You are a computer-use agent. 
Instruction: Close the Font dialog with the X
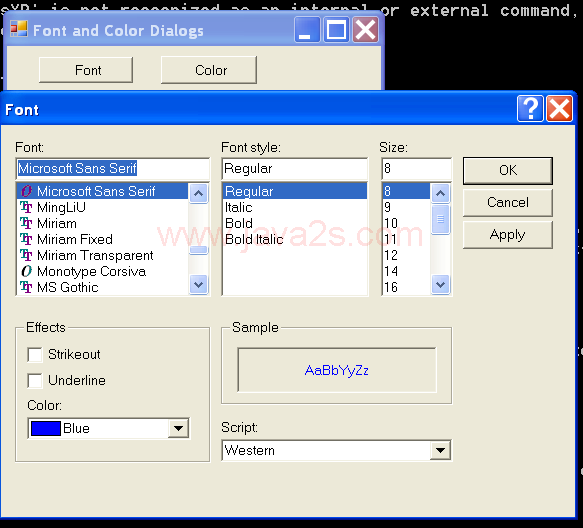point(559,109)
